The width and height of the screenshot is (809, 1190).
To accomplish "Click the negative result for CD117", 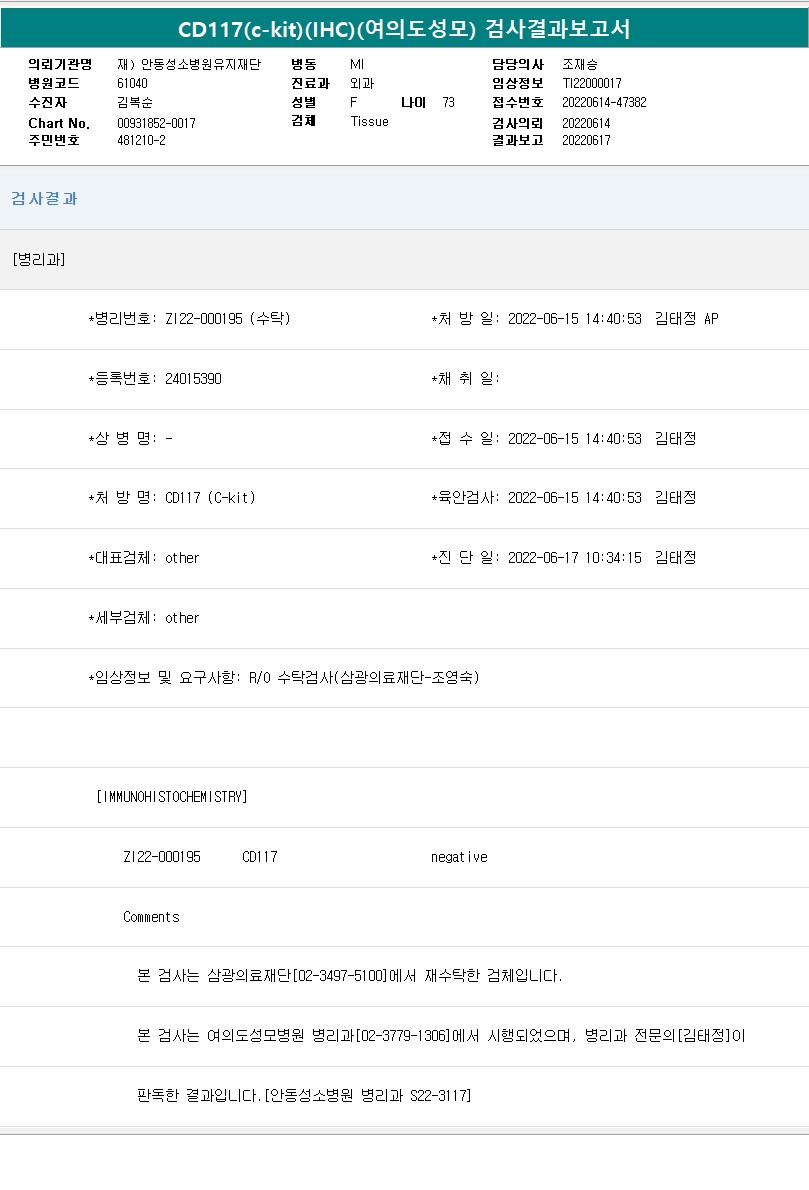I will coord(459,857).
